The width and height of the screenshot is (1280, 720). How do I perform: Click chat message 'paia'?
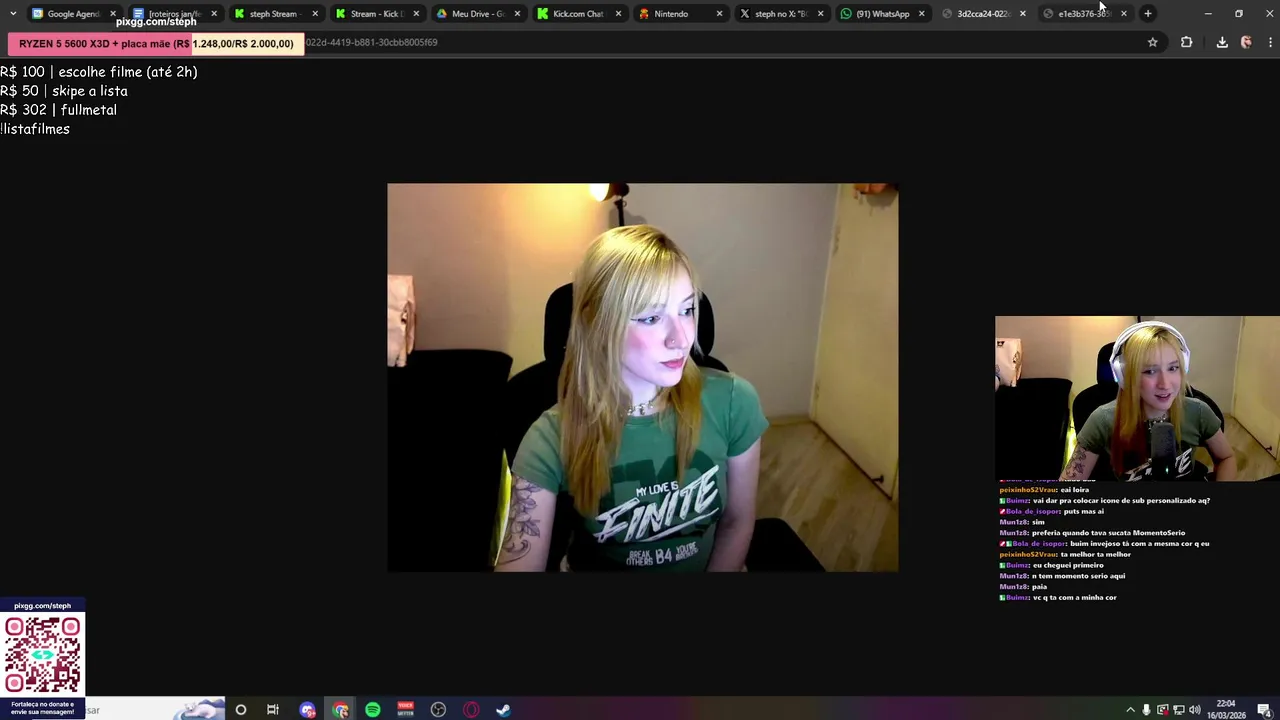(1039, 587)
